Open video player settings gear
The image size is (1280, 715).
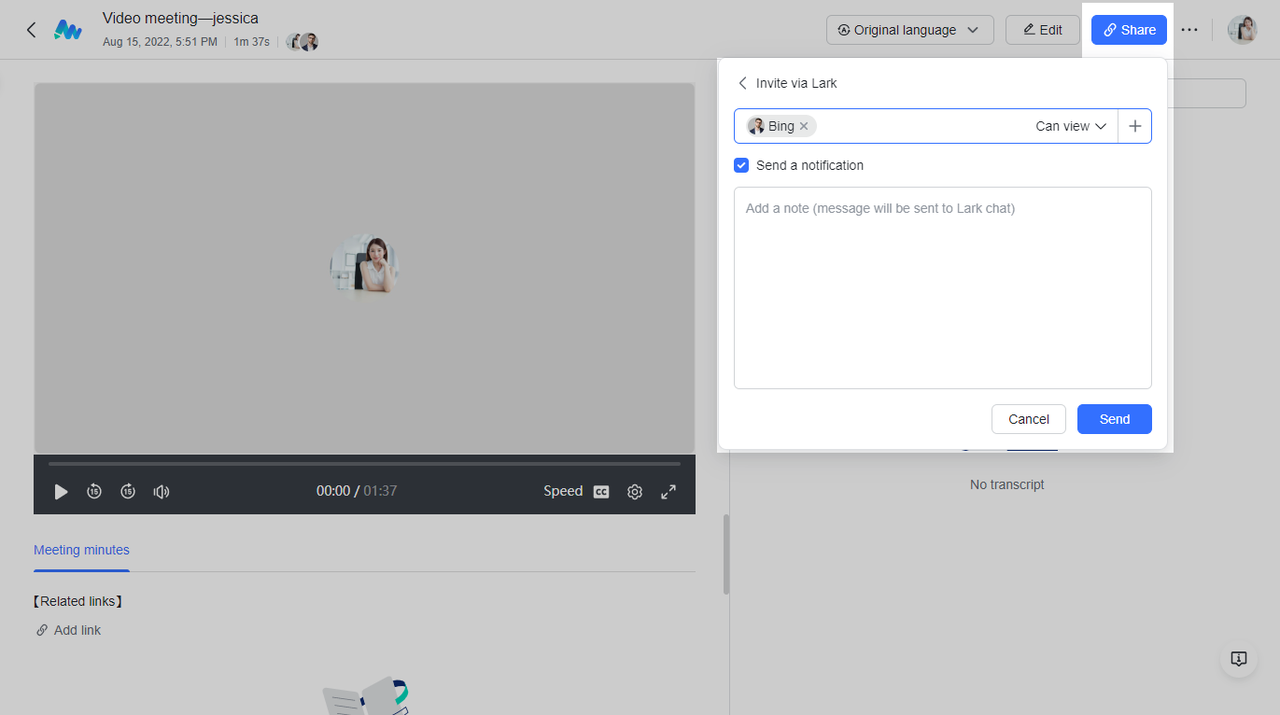[635, 491]
